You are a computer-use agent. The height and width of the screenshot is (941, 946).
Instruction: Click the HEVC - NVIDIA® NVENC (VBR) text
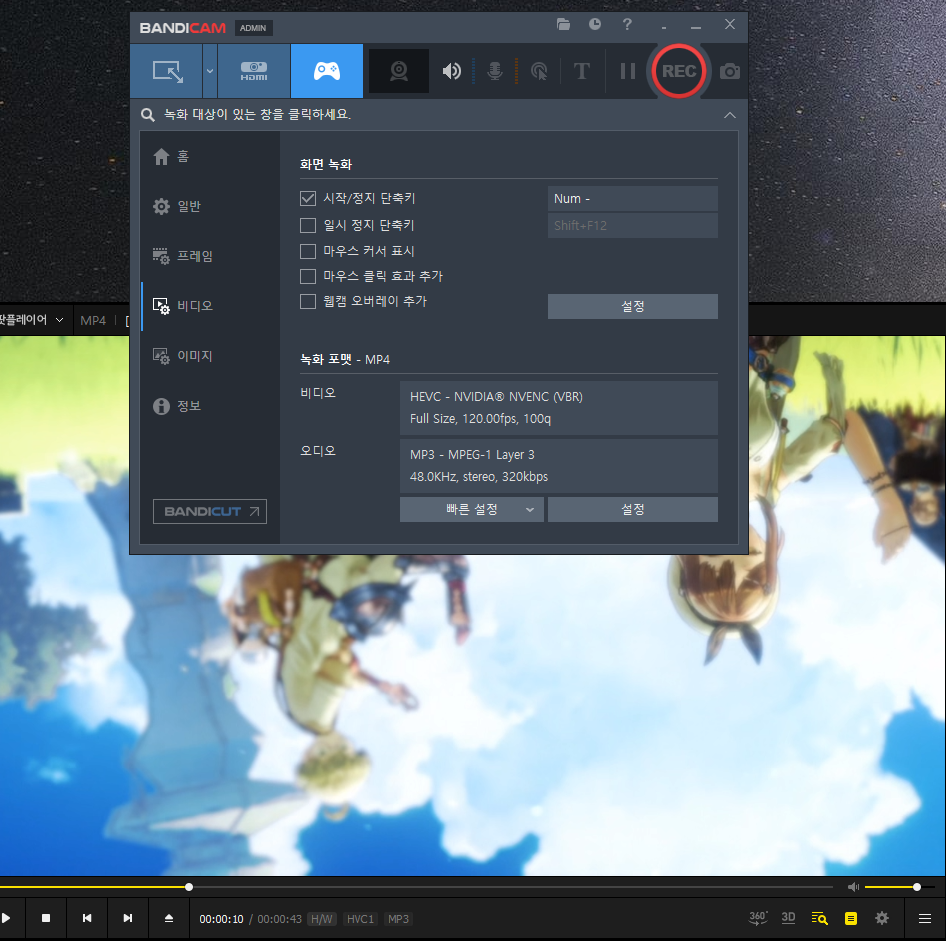(x=497, y=397)
